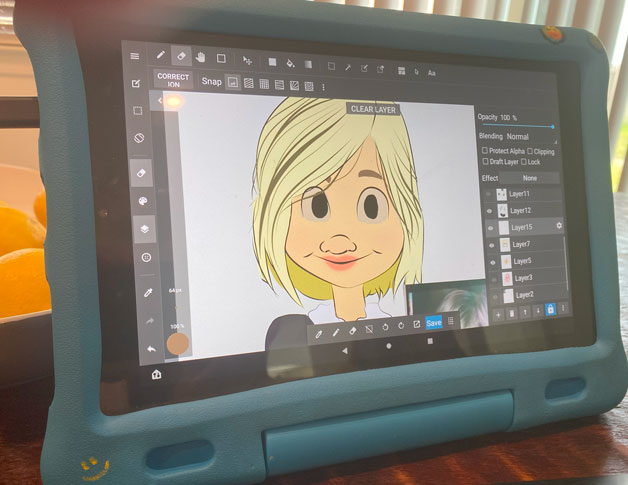Tap the rotate canvas icon in left sidebar

[x=139, y=139]
